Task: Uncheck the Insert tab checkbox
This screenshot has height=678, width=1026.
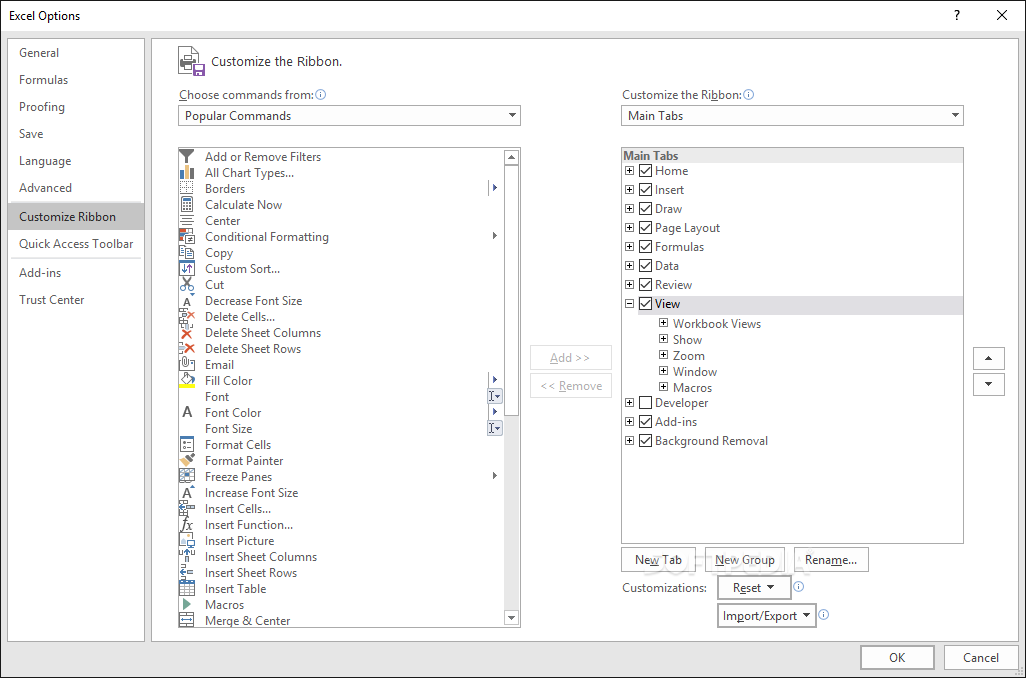Action: point(645,190)
